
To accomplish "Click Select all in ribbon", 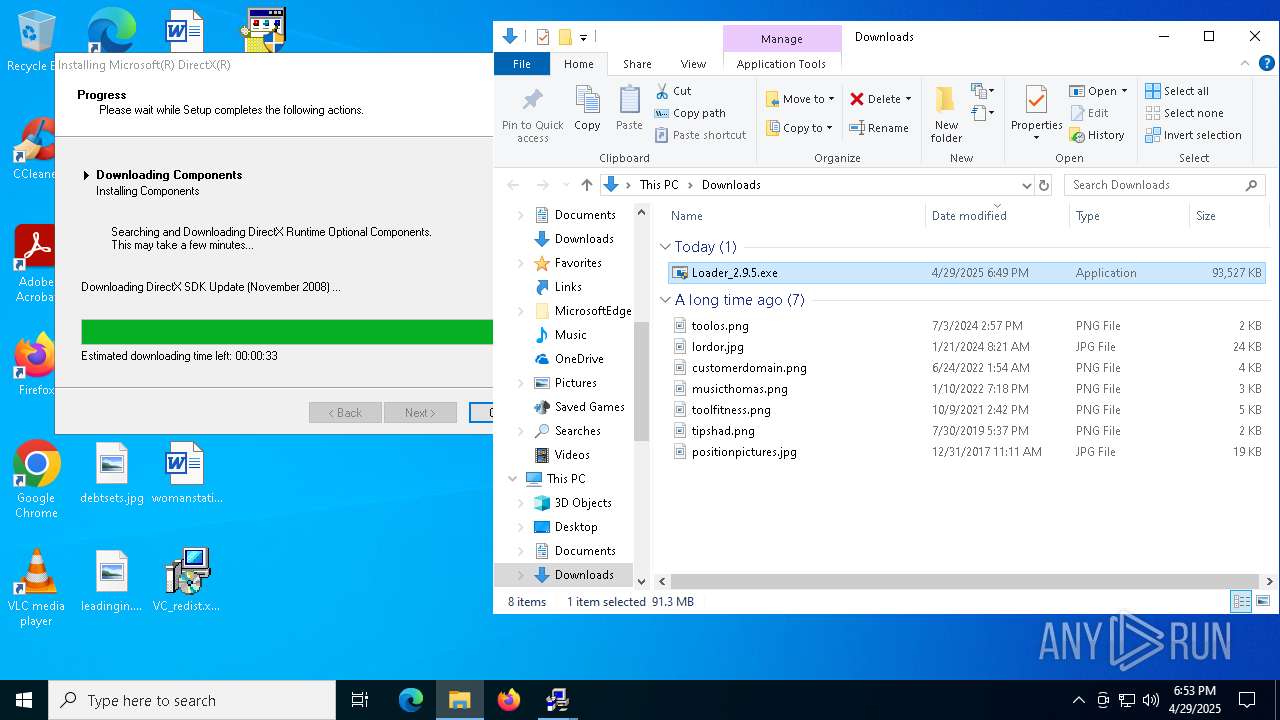I will pyautogui.click(x=1177, y=91).
